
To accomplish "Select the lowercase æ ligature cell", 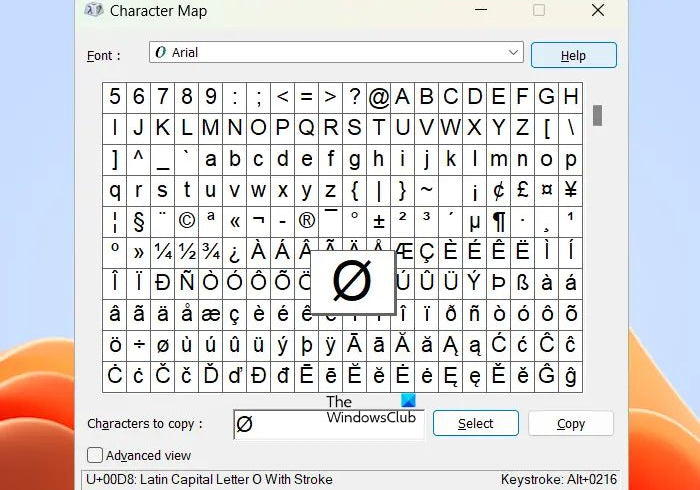I will (211, 315).
